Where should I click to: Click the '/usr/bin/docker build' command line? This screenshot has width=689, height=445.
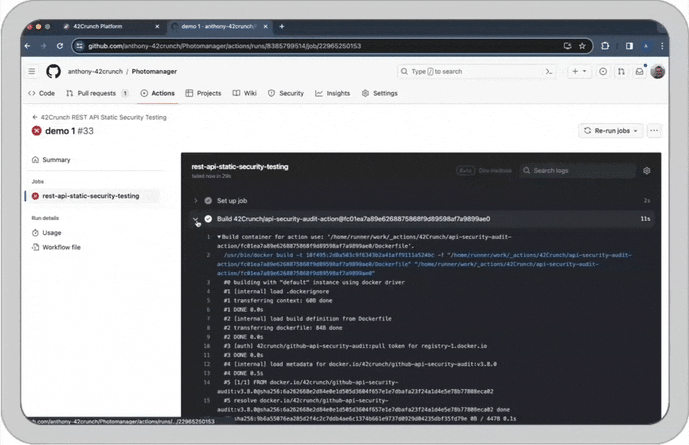(x=424, y=264)
